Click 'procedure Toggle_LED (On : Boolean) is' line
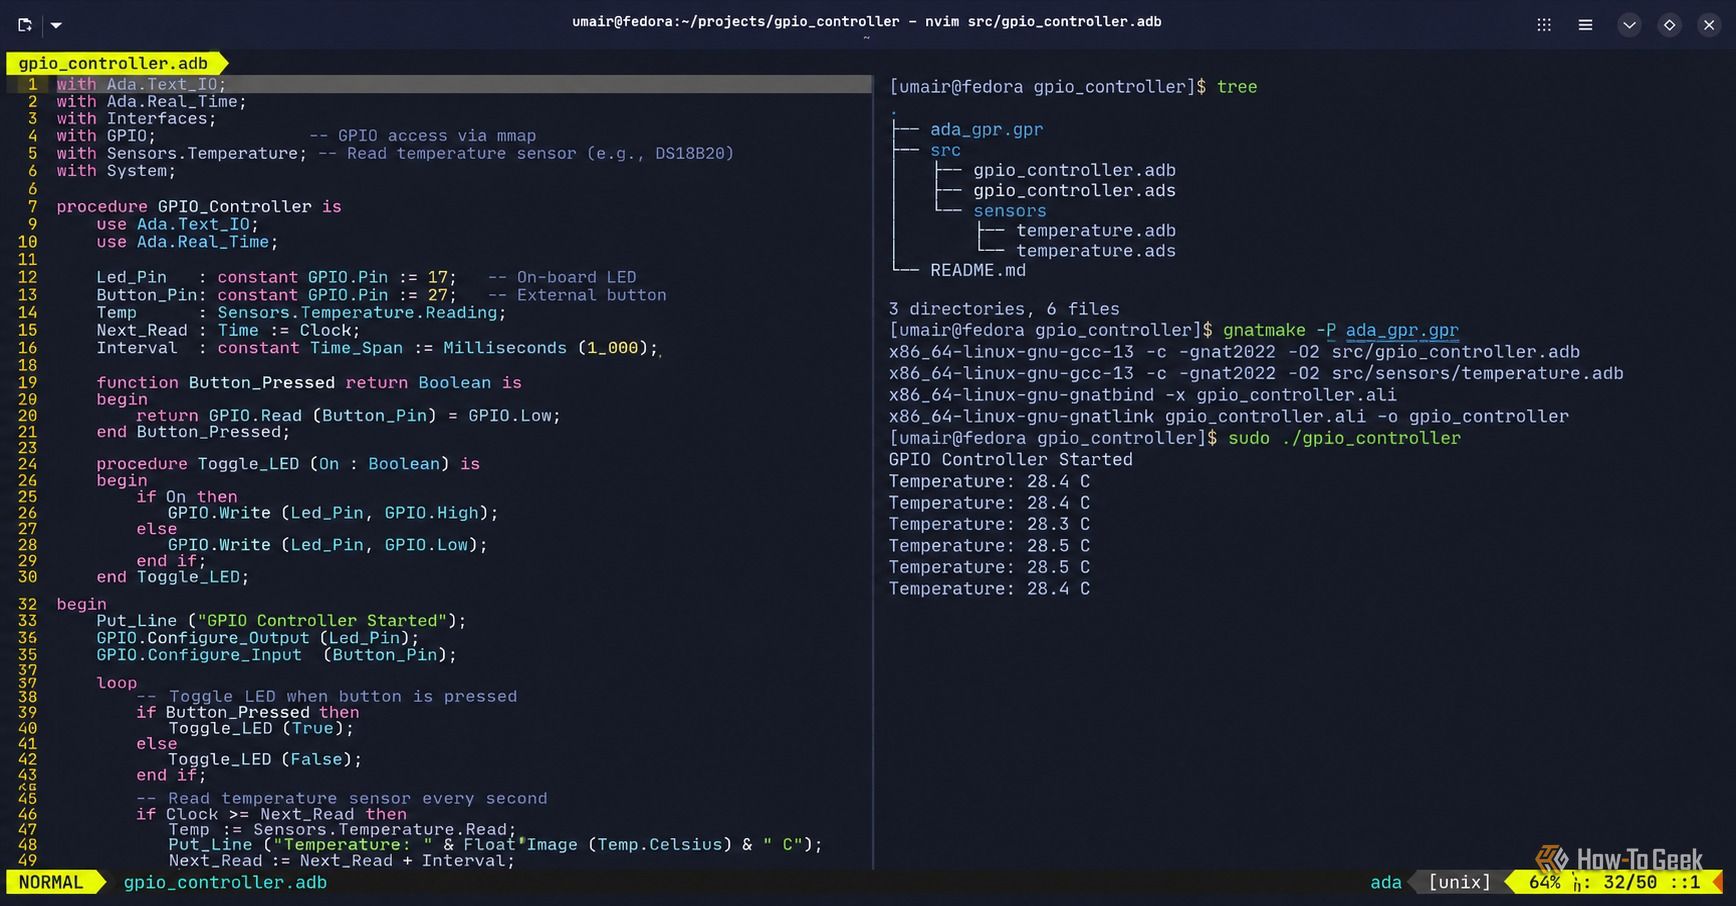This screenshot has width=1736, height=906. pos(288,464)
